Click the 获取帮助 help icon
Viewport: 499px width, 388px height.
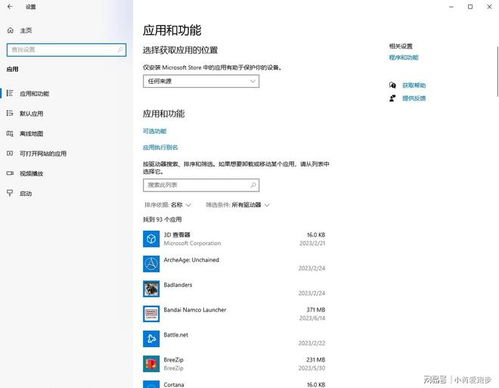[x=392, y=85]
